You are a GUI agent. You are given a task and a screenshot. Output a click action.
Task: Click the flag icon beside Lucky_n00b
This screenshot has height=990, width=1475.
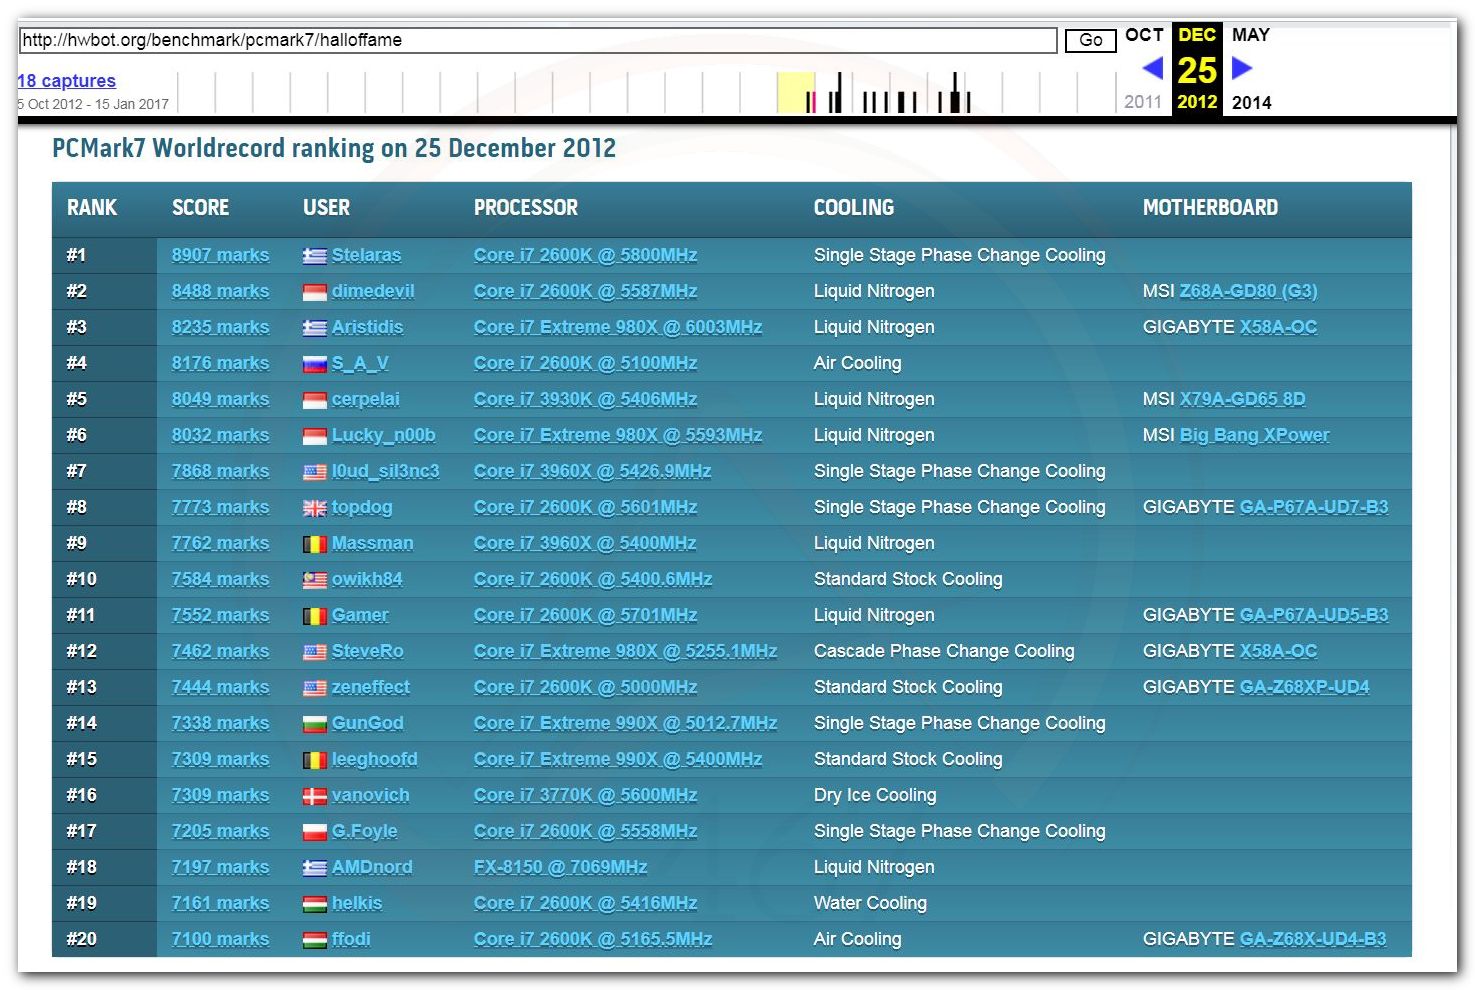pyautogui.click(x=314, y=436)
